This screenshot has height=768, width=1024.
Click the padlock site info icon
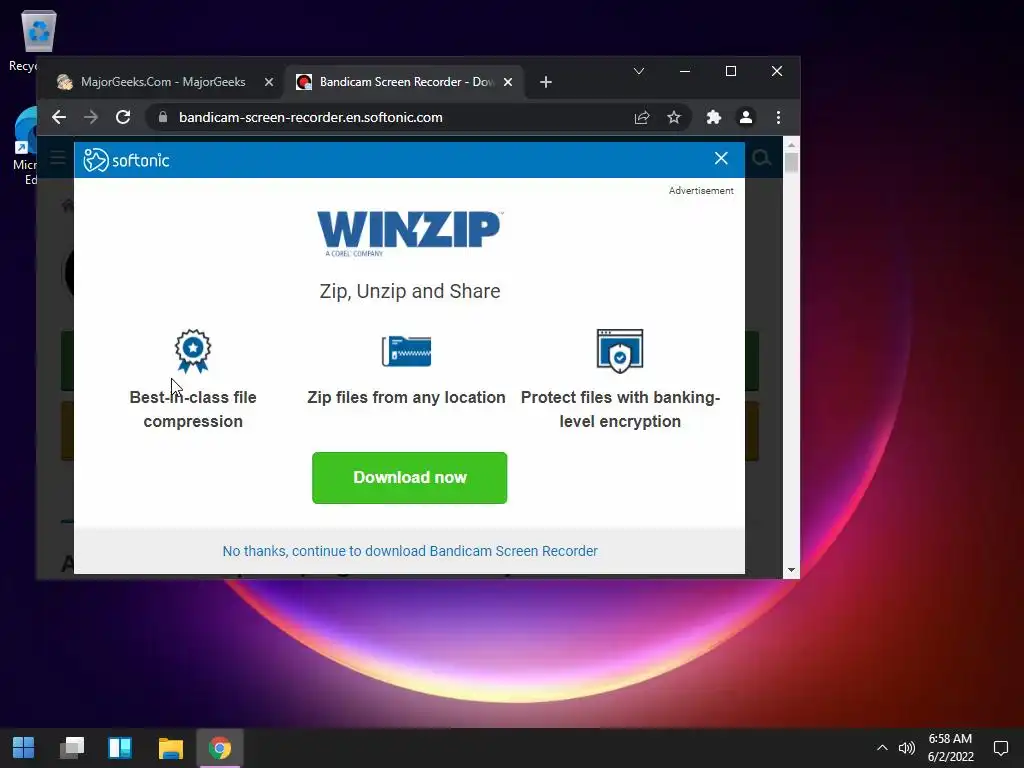[x=163, y=118]
